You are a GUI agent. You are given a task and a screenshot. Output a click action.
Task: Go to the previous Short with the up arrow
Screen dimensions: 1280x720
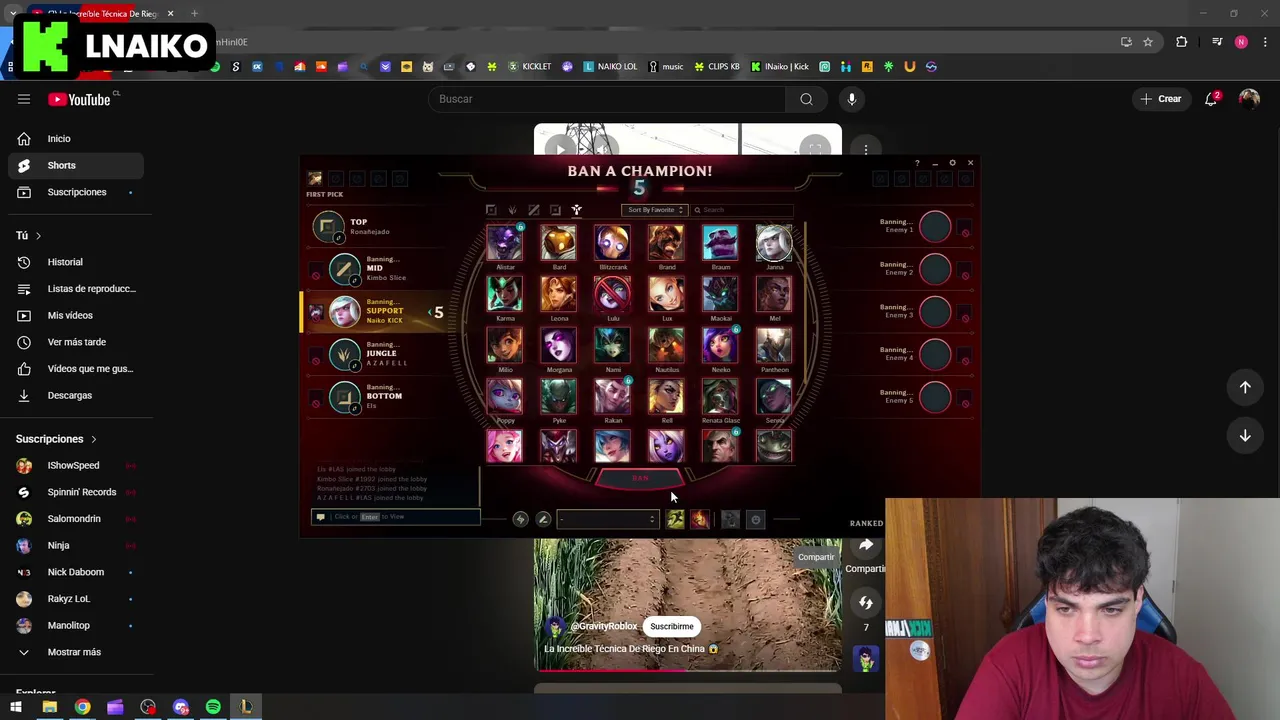(1245, 387)
